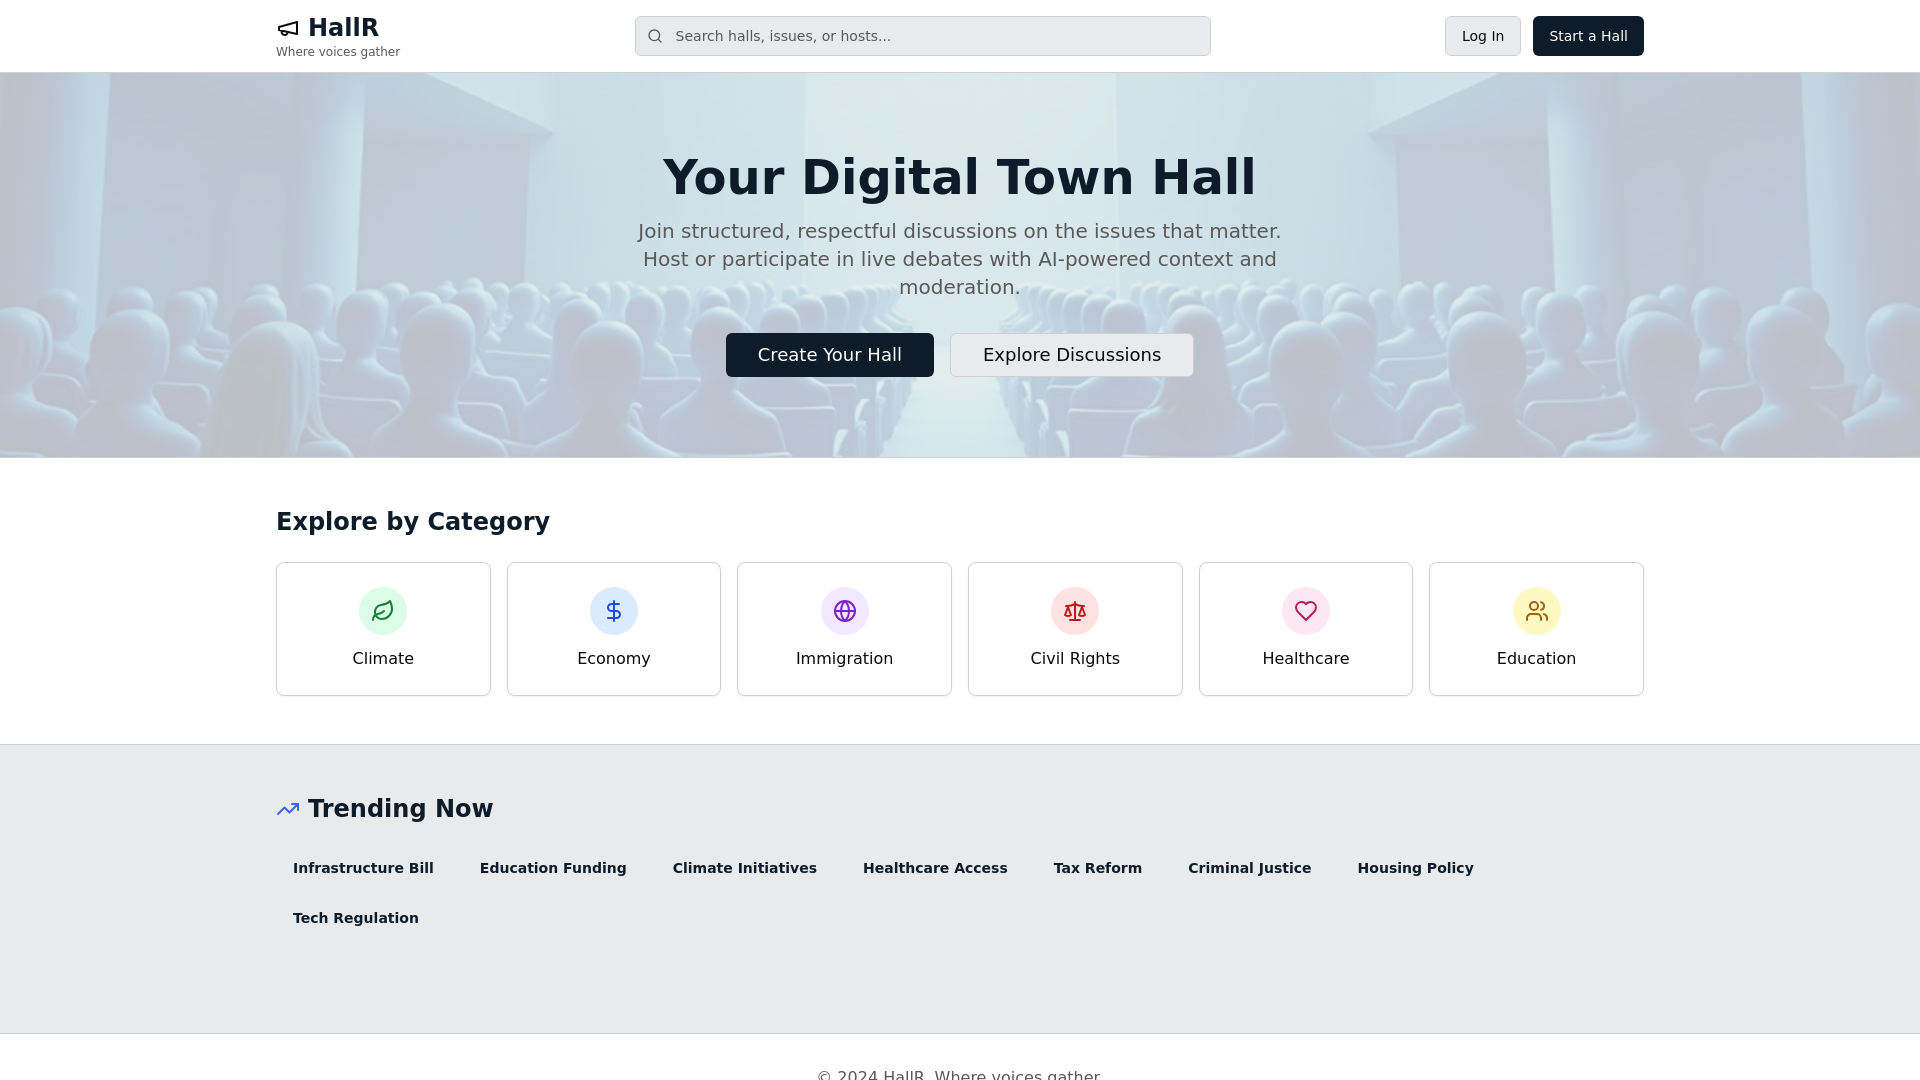Open the HallR home title link

pyautogui.click(x=343, y=28)
